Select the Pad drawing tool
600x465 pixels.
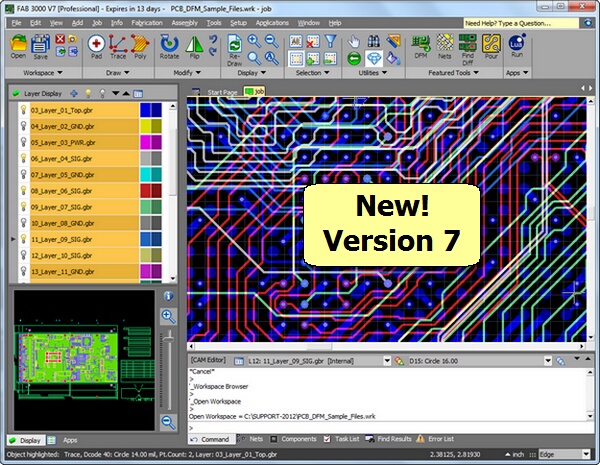pos(96,47)
